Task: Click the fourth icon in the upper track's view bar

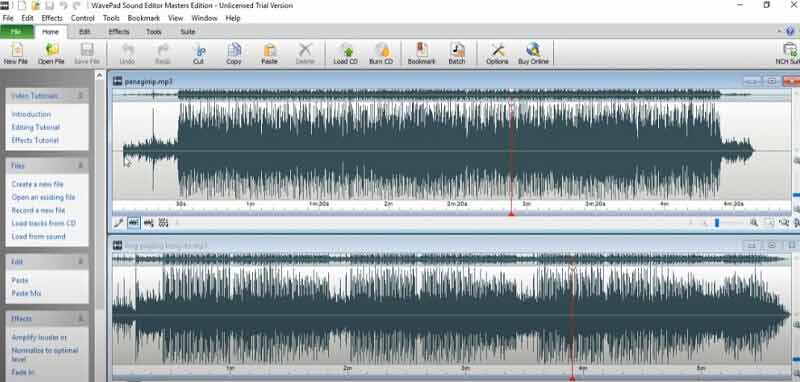Action: [163, 222]
